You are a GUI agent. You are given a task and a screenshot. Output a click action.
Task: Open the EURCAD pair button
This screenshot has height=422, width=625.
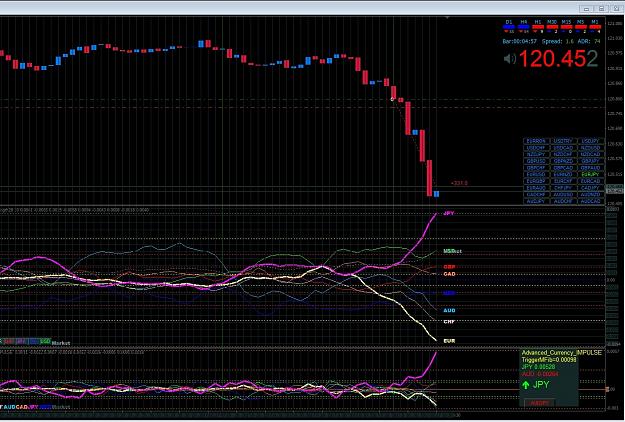pos(591,181)
